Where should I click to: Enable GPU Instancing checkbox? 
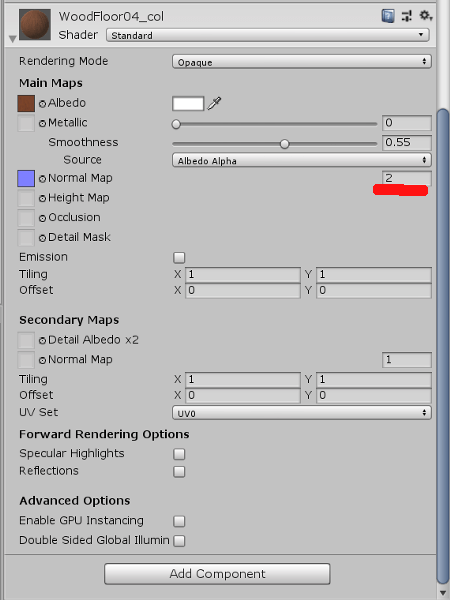click(179, 521)
